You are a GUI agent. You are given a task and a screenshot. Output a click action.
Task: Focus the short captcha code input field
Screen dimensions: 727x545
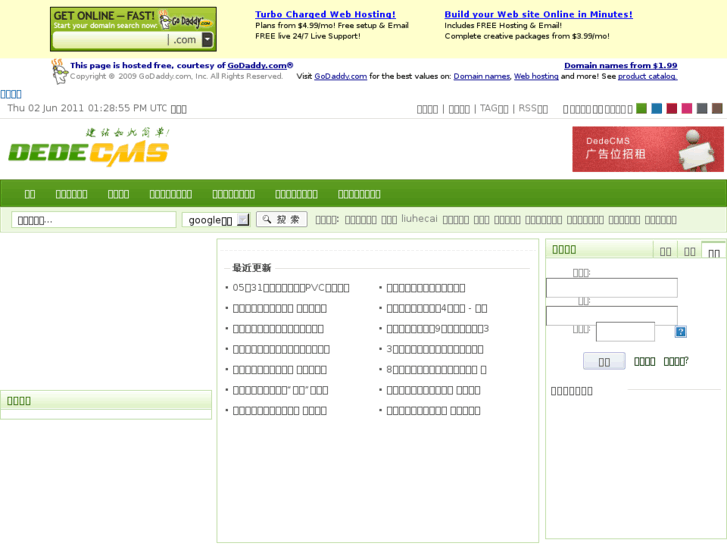(x=625, y=332)
